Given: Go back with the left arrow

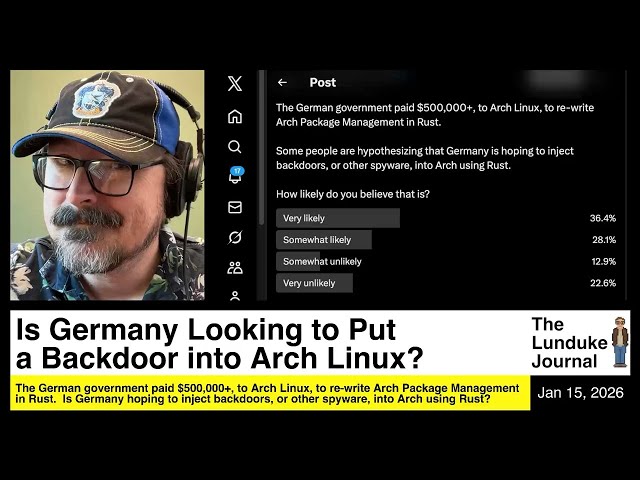Looking at the screenshot, I should click(x=282, y=82).
